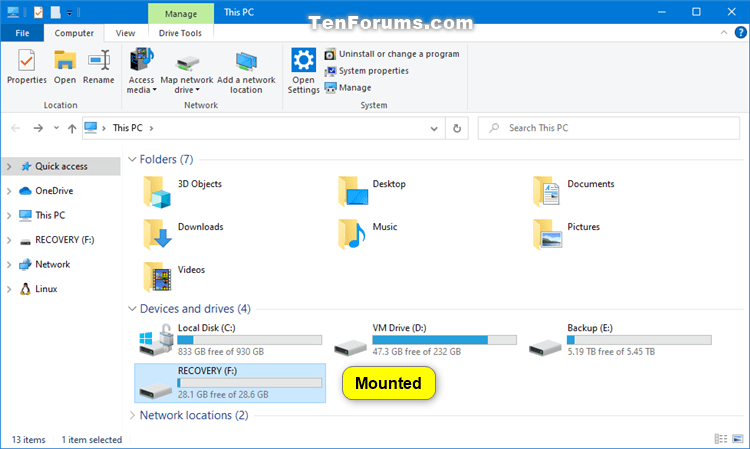Go up one level with up arrow

(72, 128)
